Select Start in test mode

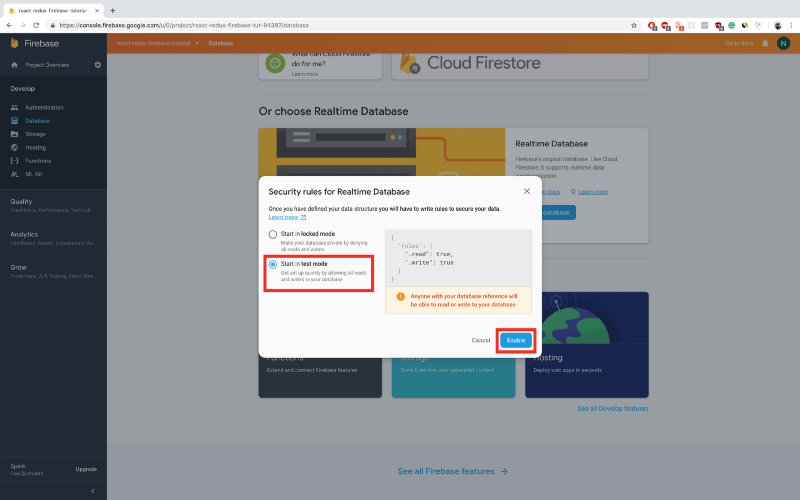272,264
